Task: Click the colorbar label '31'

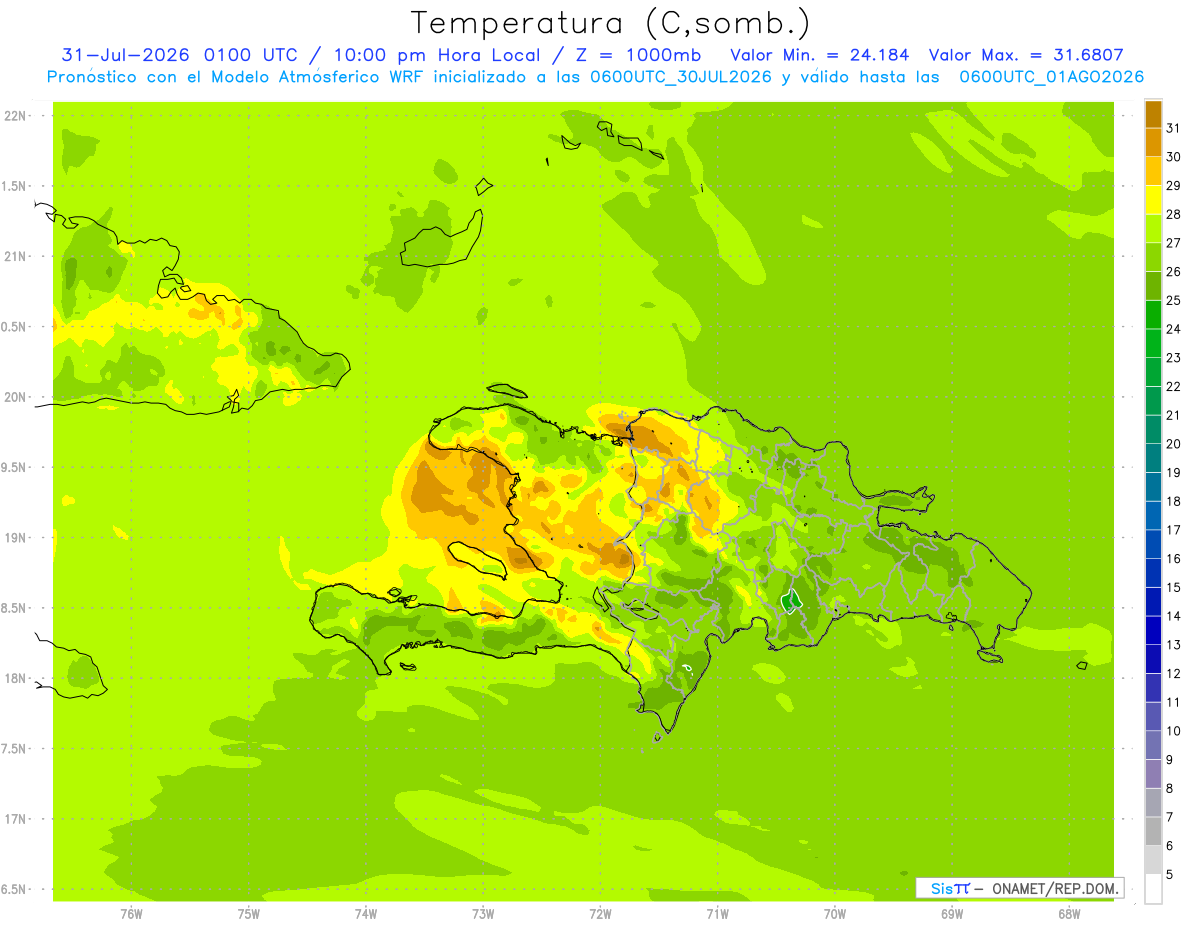Action: pyautogui.click(x=1174, y=128)
